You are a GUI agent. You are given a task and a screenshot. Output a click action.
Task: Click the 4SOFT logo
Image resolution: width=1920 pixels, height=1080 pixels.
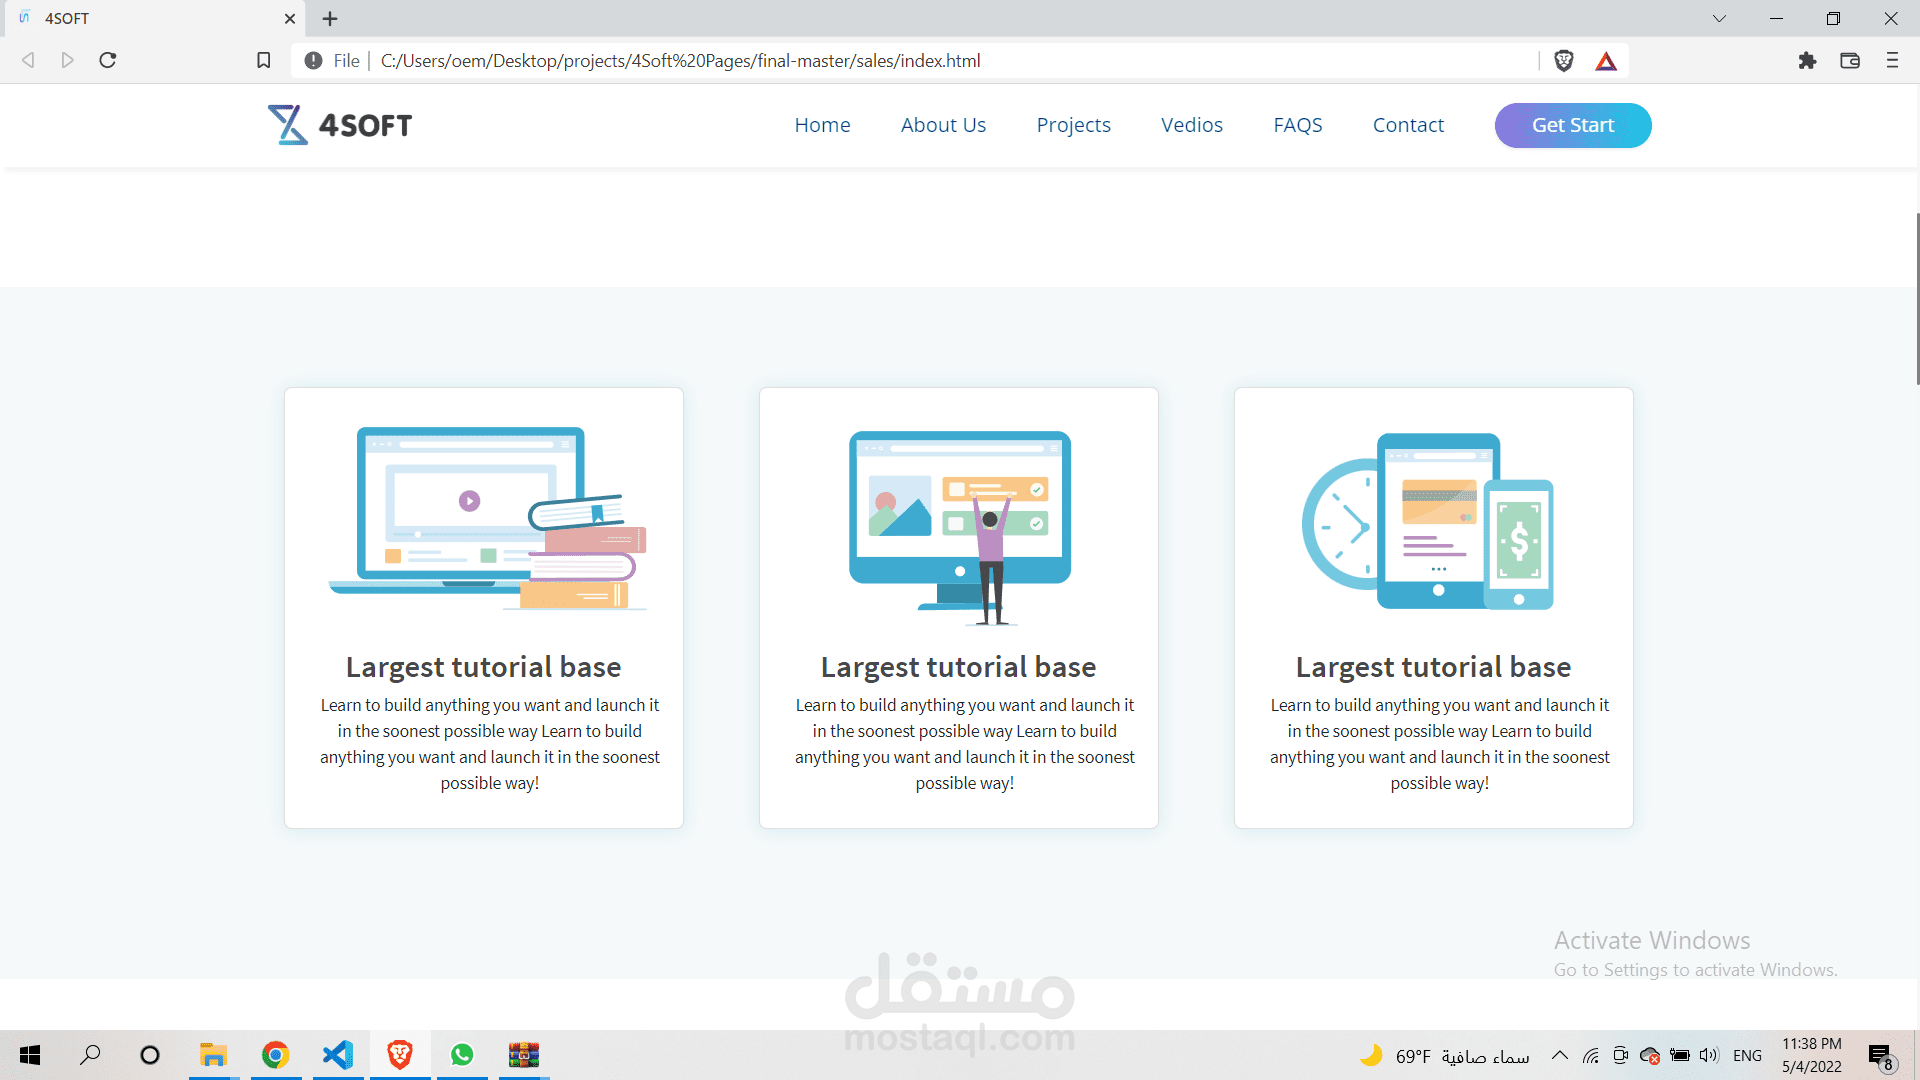pyautogui.click(x=340, y=125)
